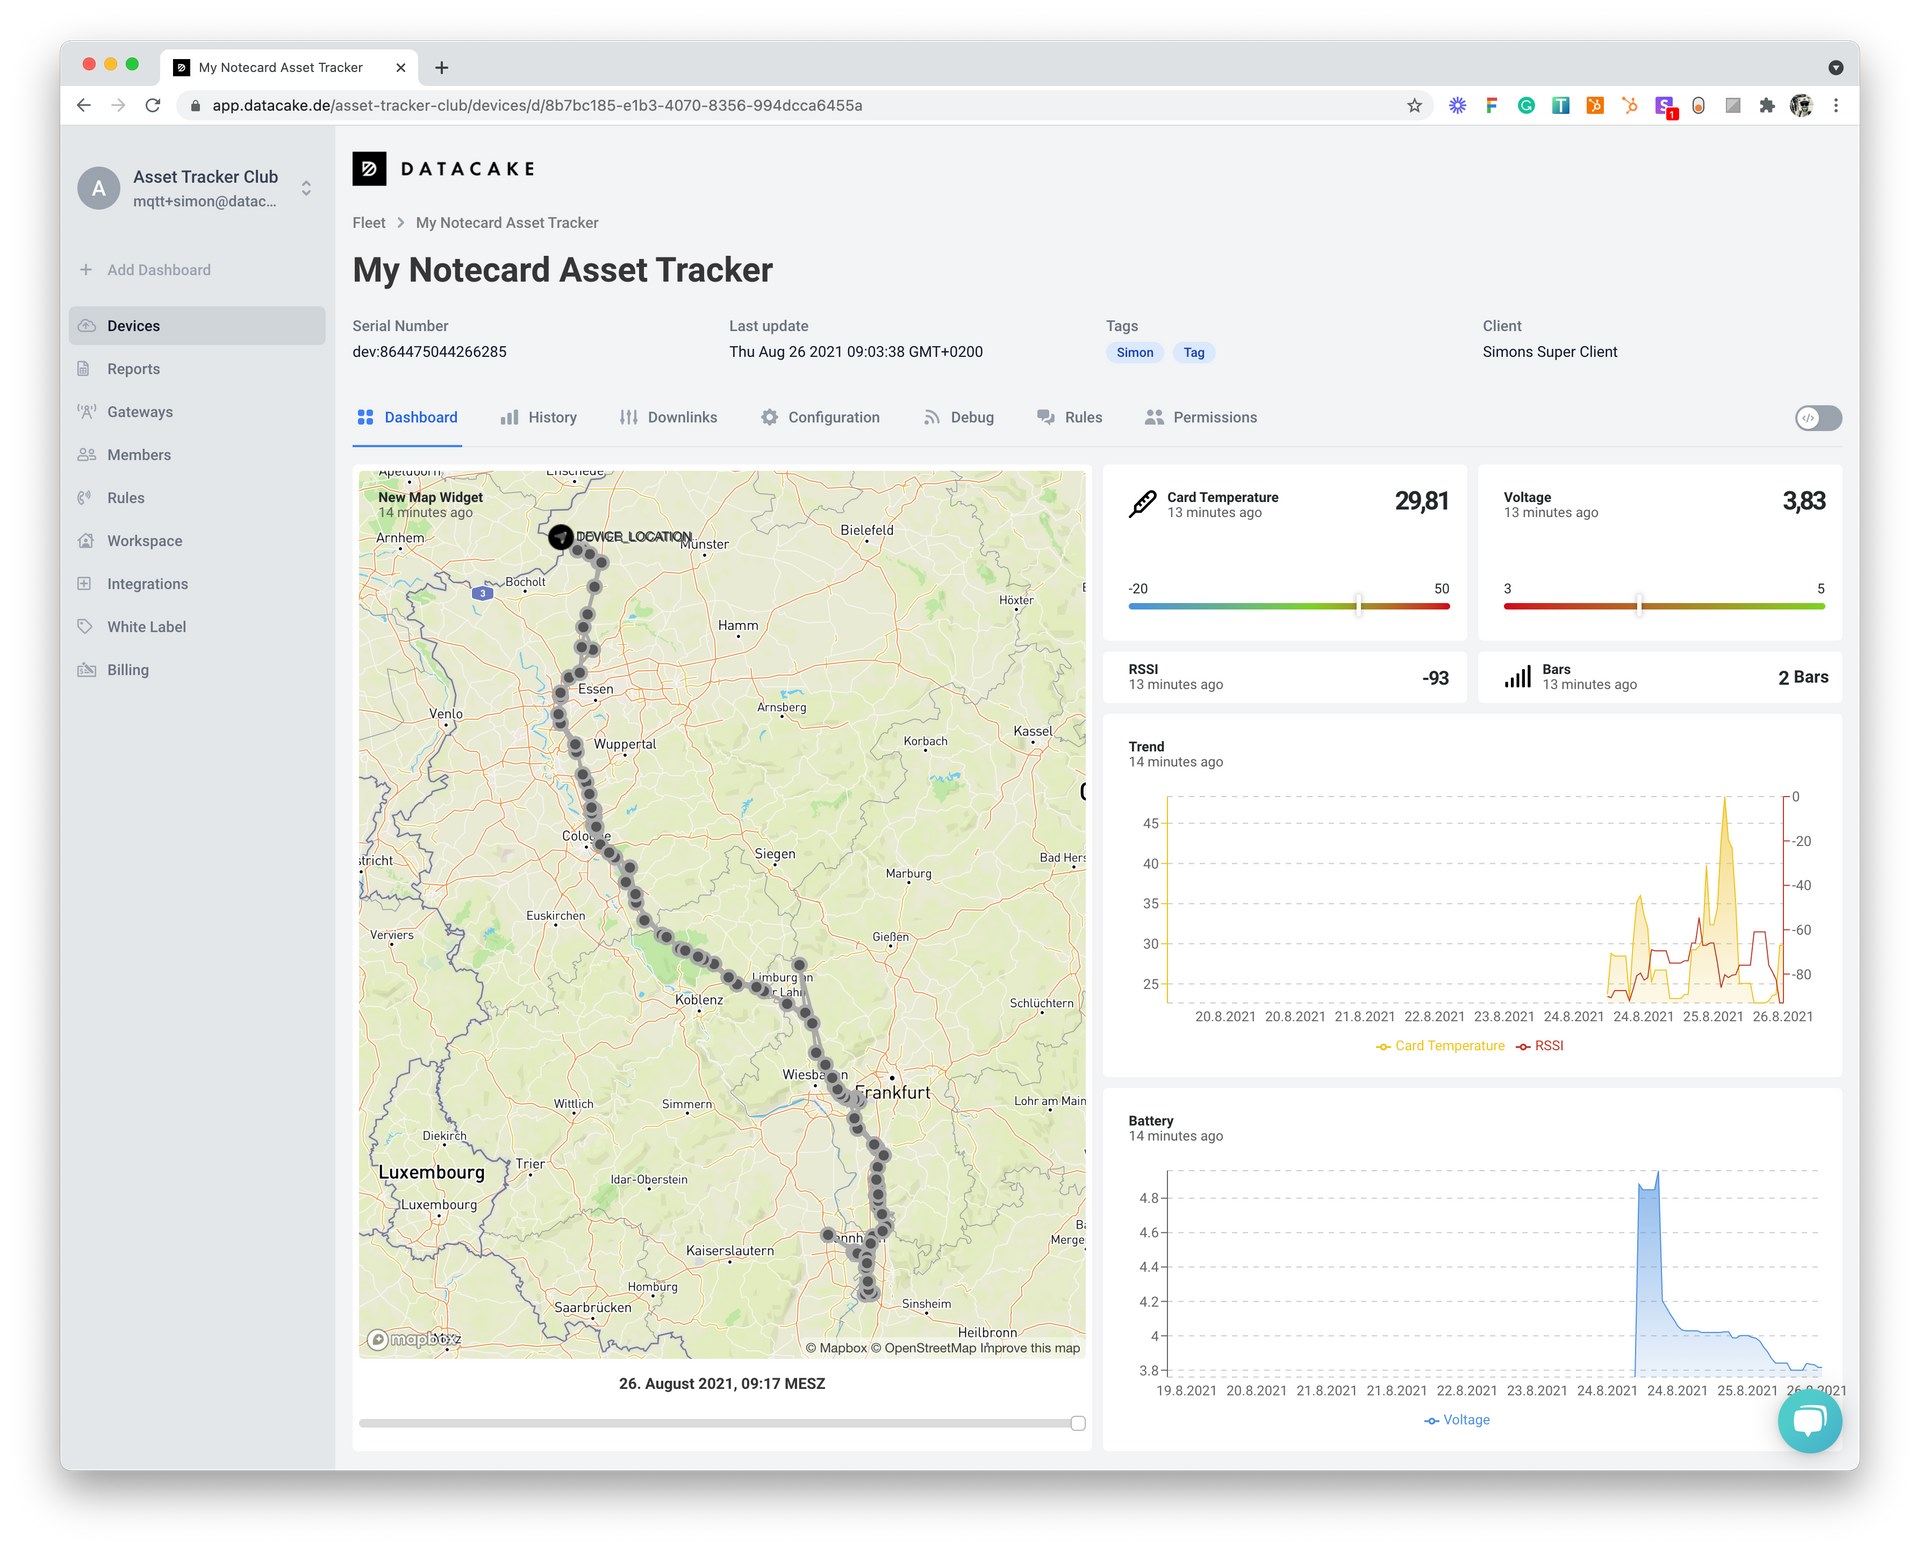Click the Billing icon in sidebar
The image size is (1920, 1550).
(x=87, y=670)
